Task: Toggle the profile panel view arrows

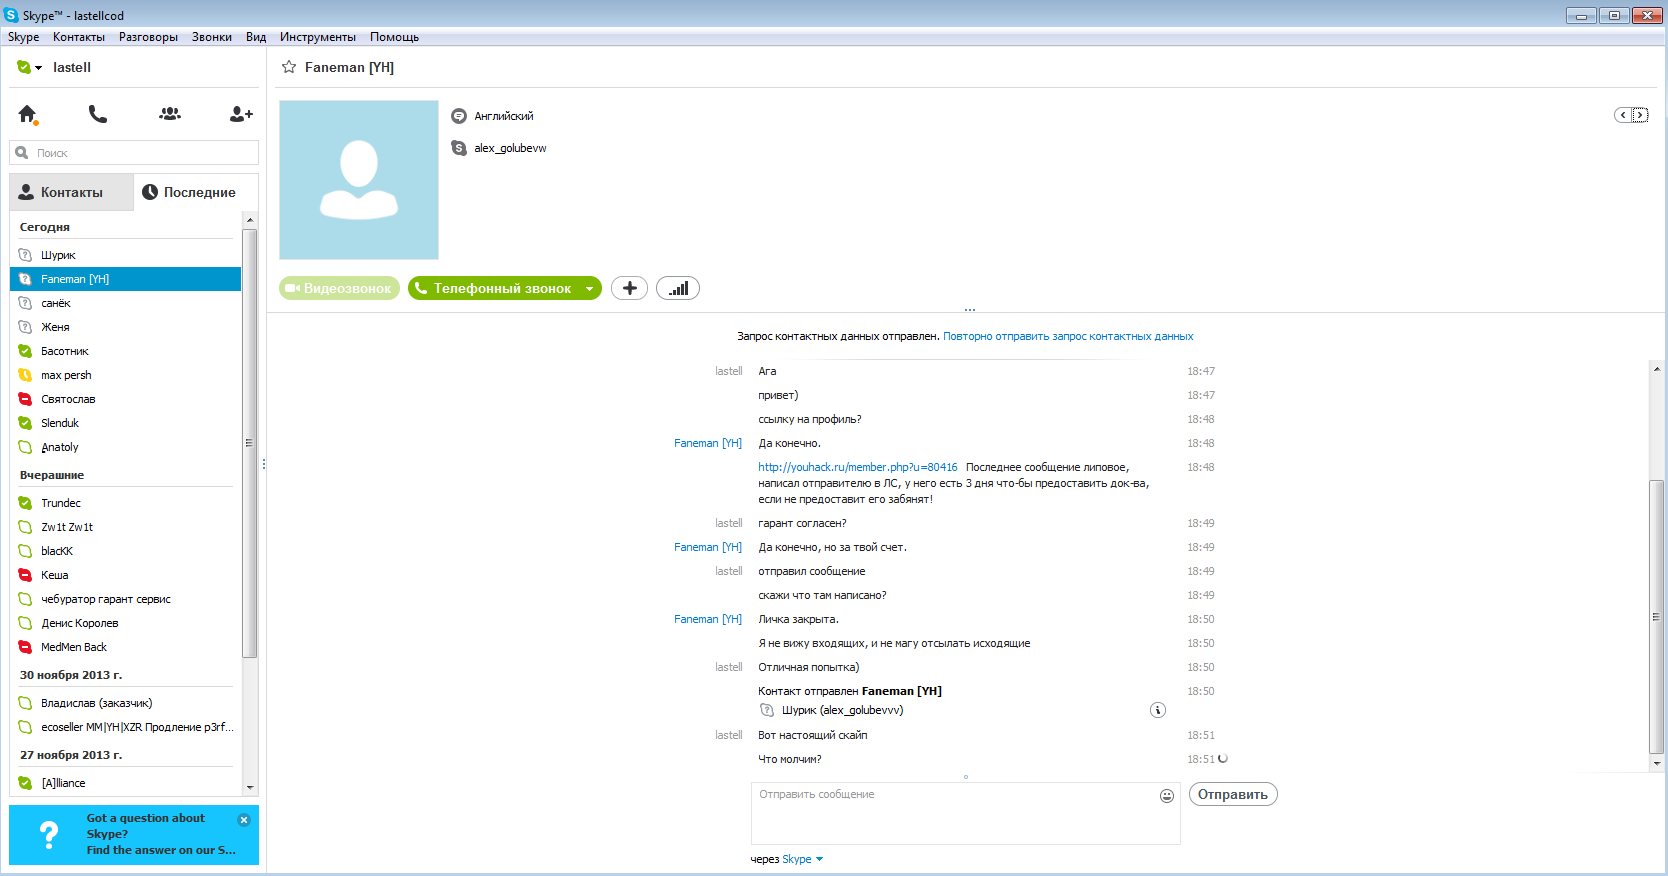Action: point(1631,115)
